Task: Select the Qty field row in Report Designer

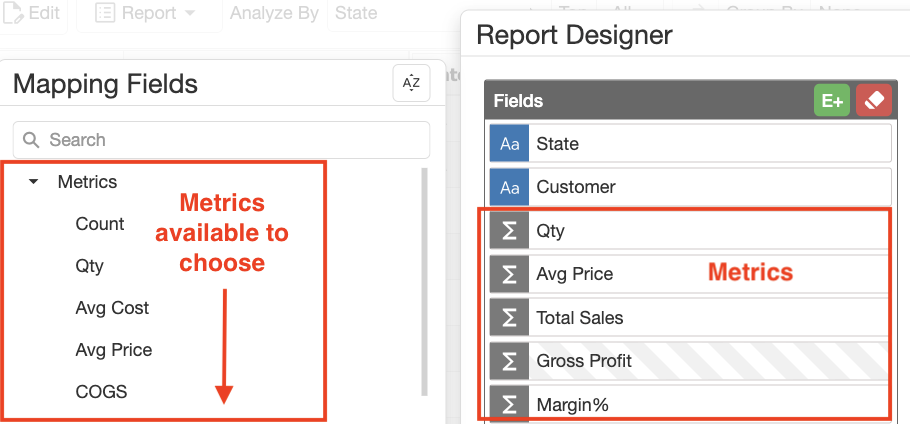Action: pyautogui.click(x=691, y=231)
